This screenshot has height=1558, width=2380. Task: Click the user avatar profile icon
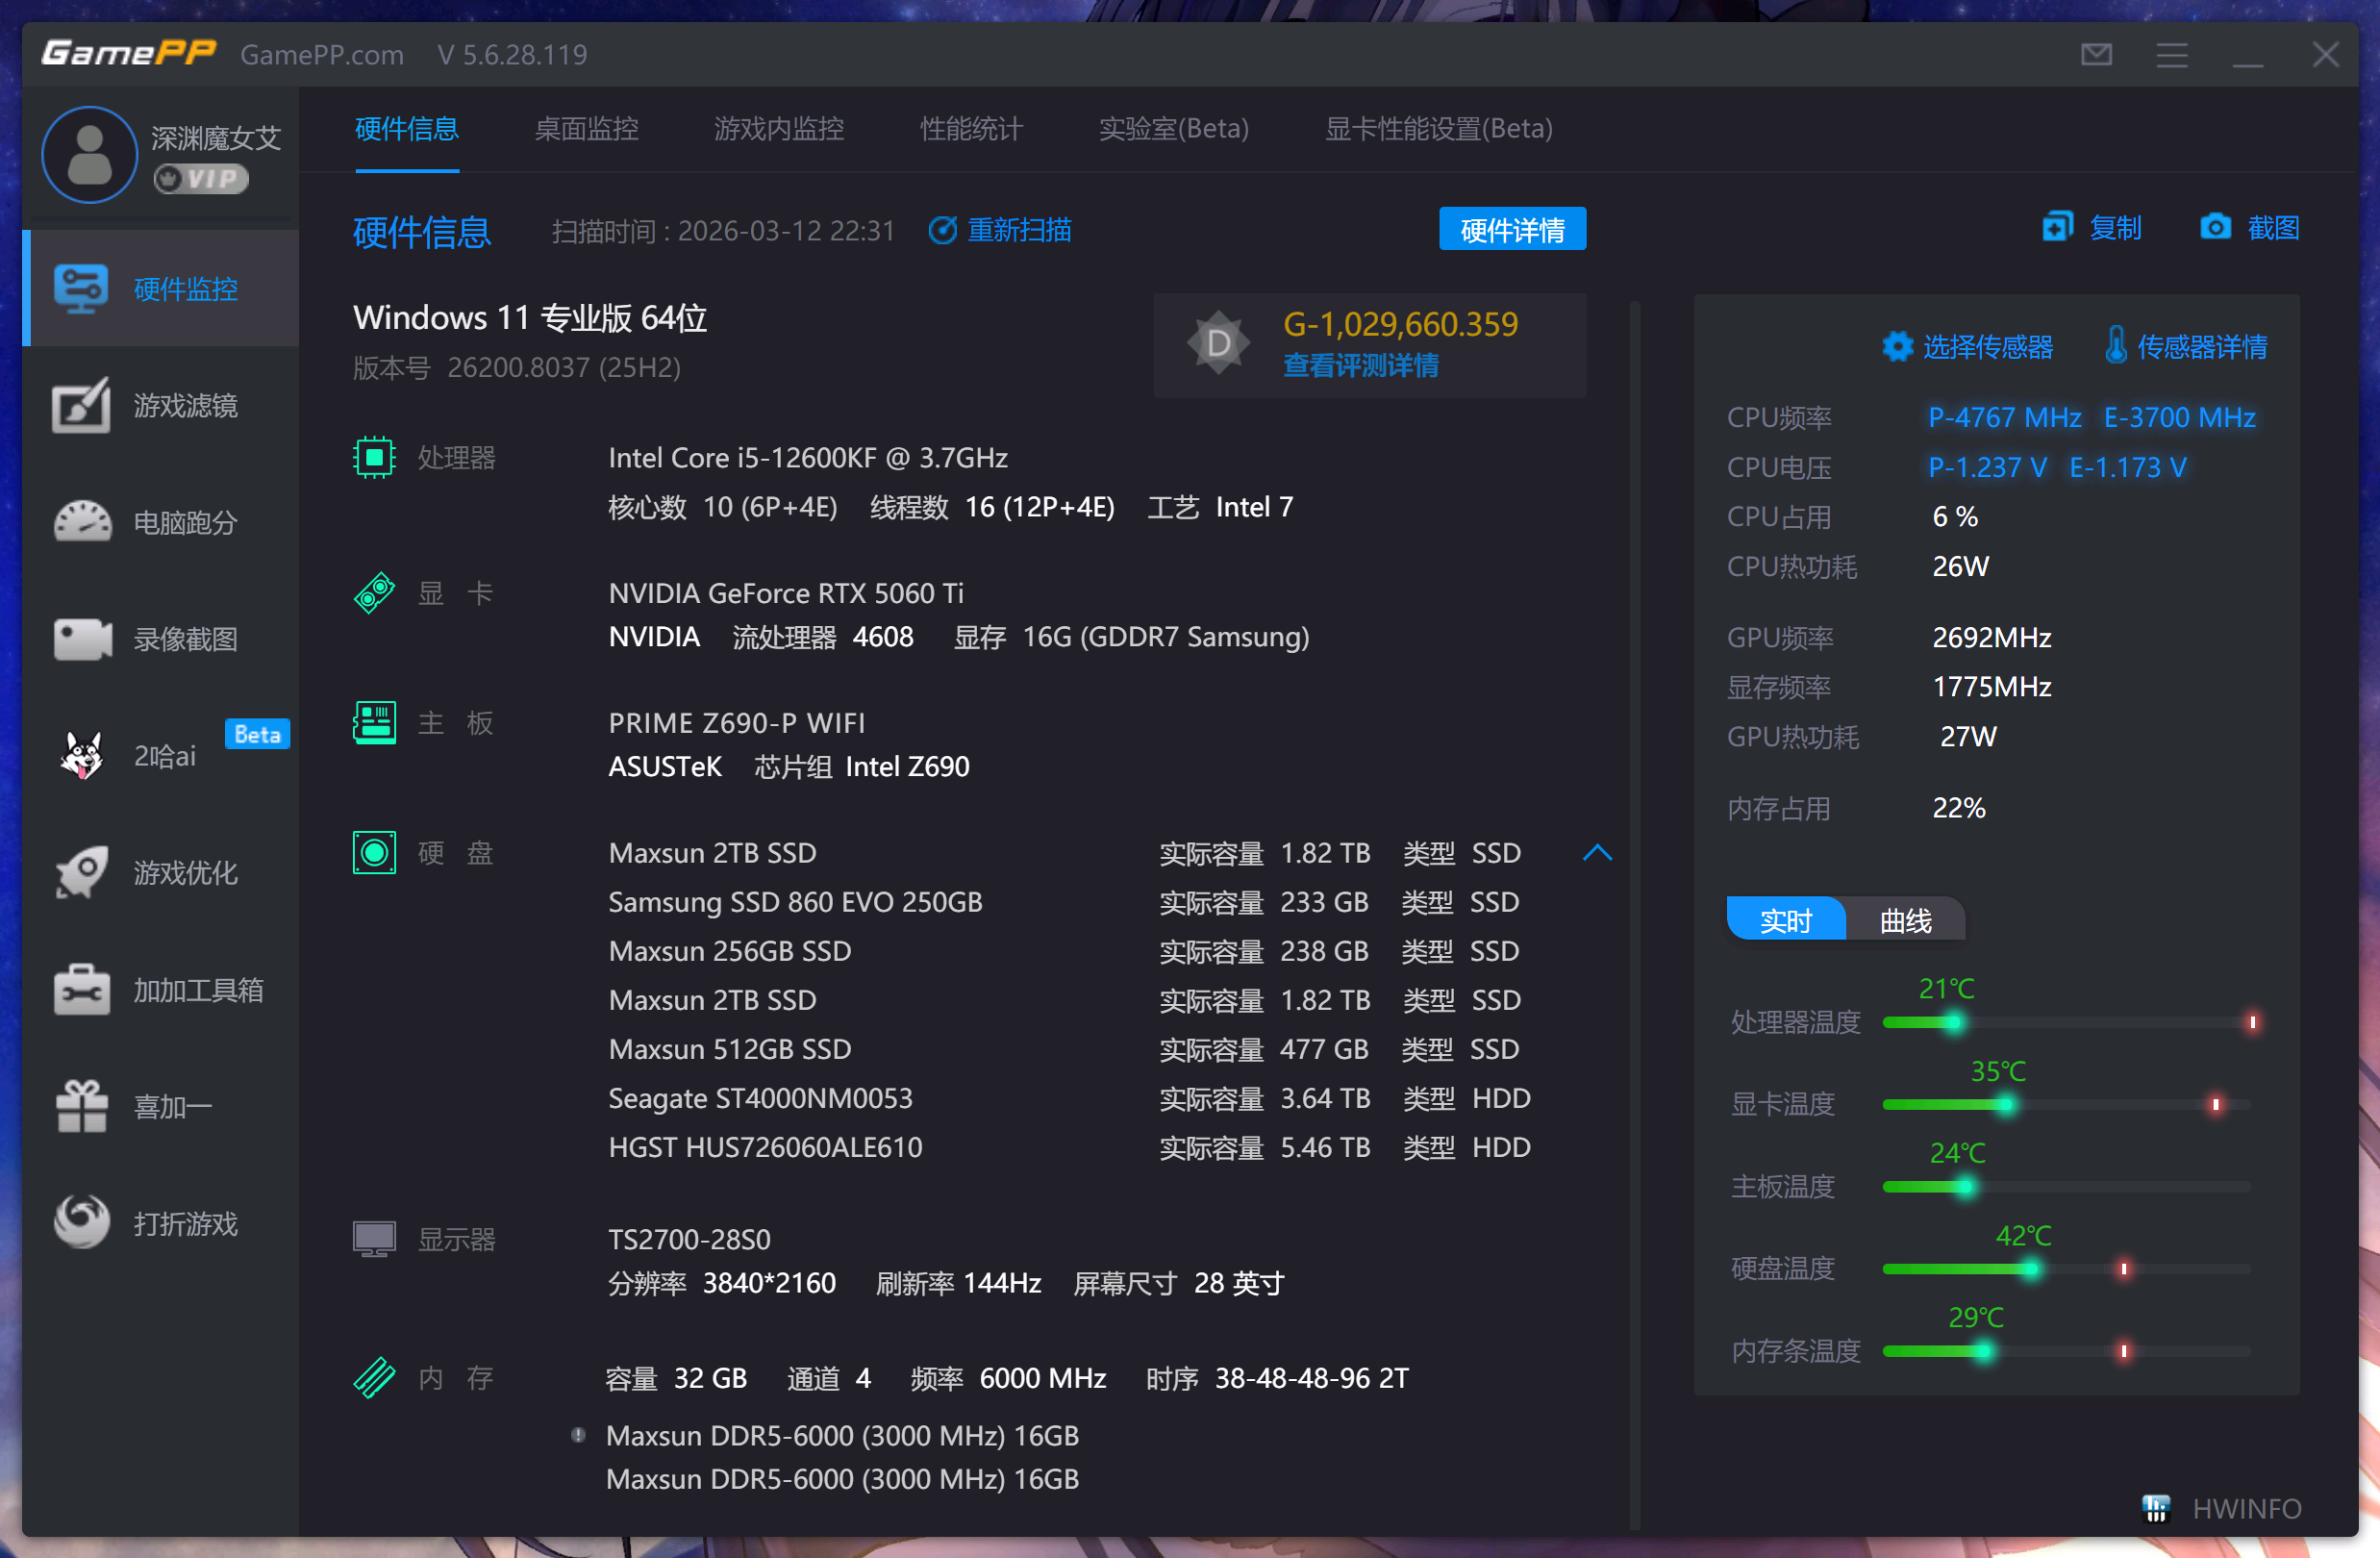click(x=89, y=155)
